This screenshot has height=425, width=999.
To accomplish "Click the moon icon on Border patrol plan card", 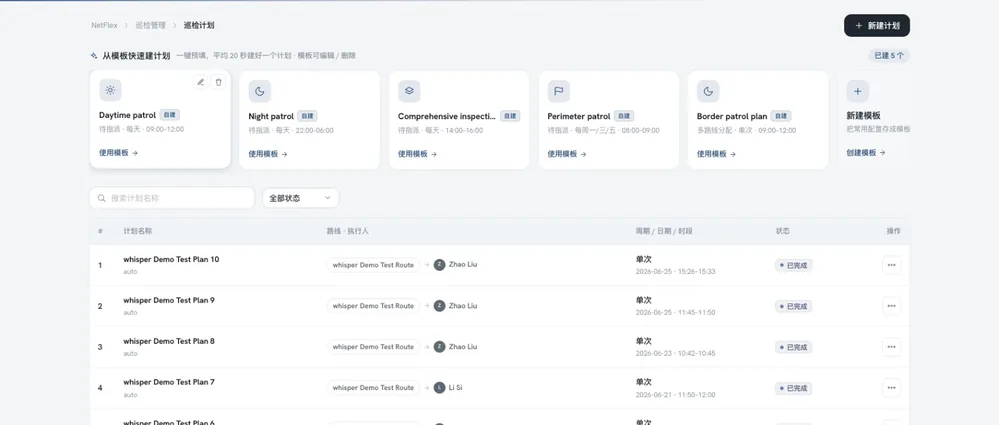I will [x=708, y=91].
